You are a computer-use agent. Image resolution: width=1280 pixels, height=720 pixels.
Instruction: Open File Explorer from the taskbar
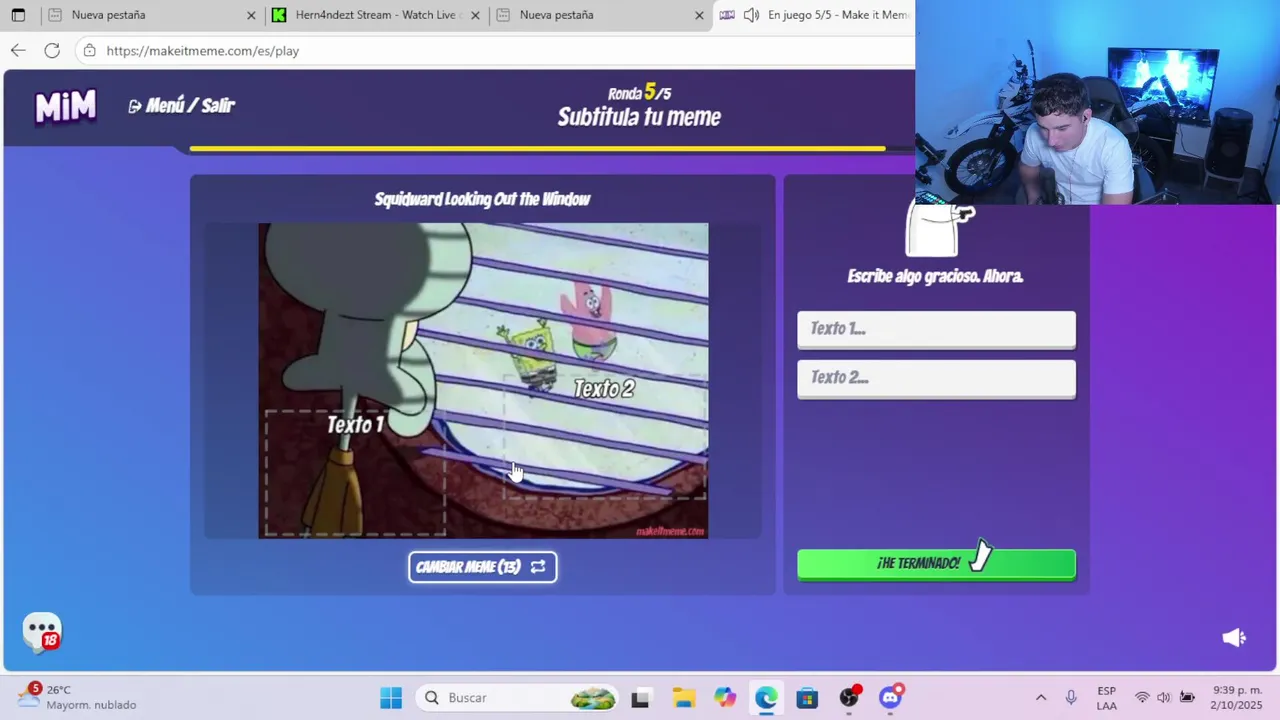pos(683,698)
